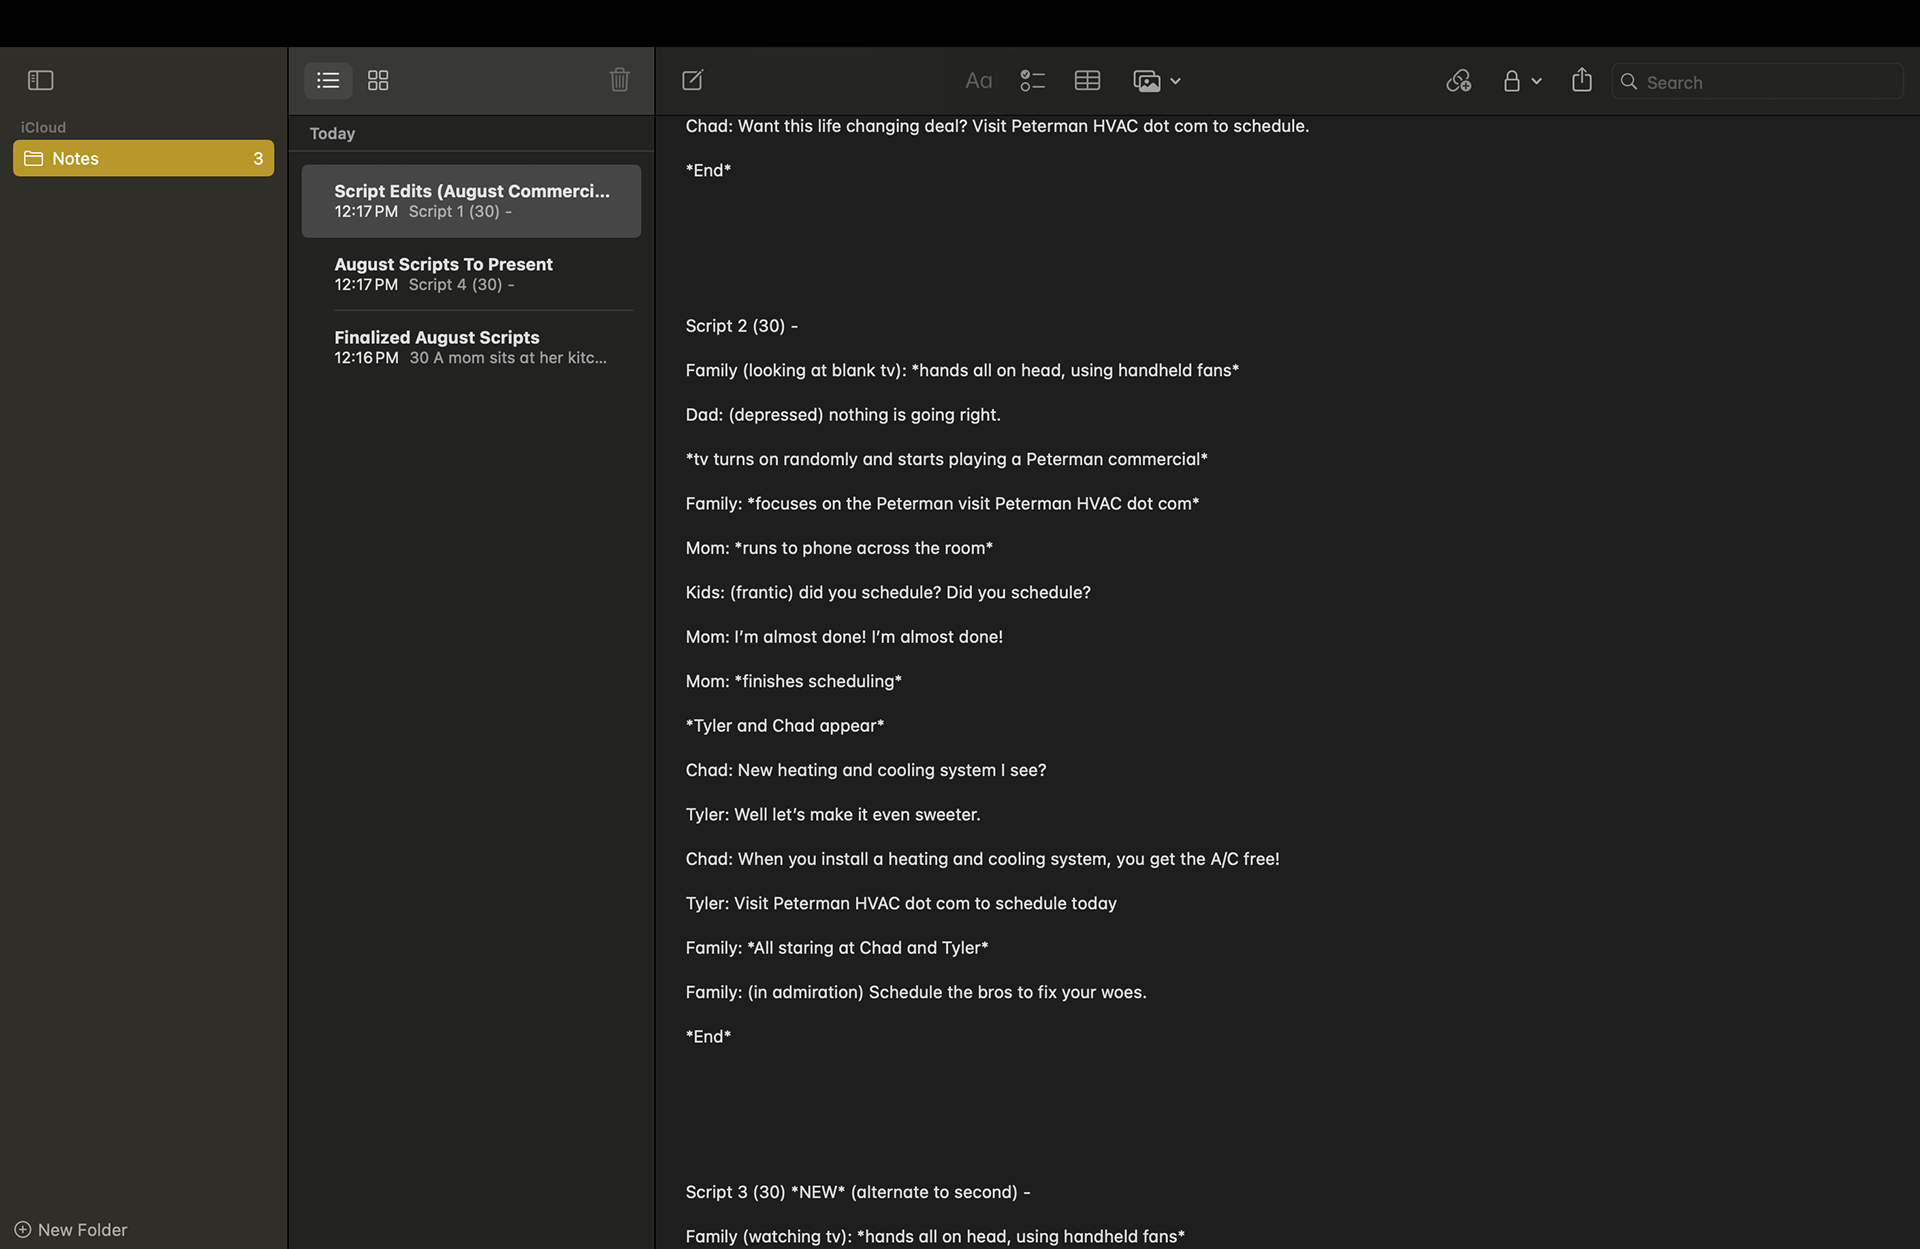Click the iCloud section header

43,127
